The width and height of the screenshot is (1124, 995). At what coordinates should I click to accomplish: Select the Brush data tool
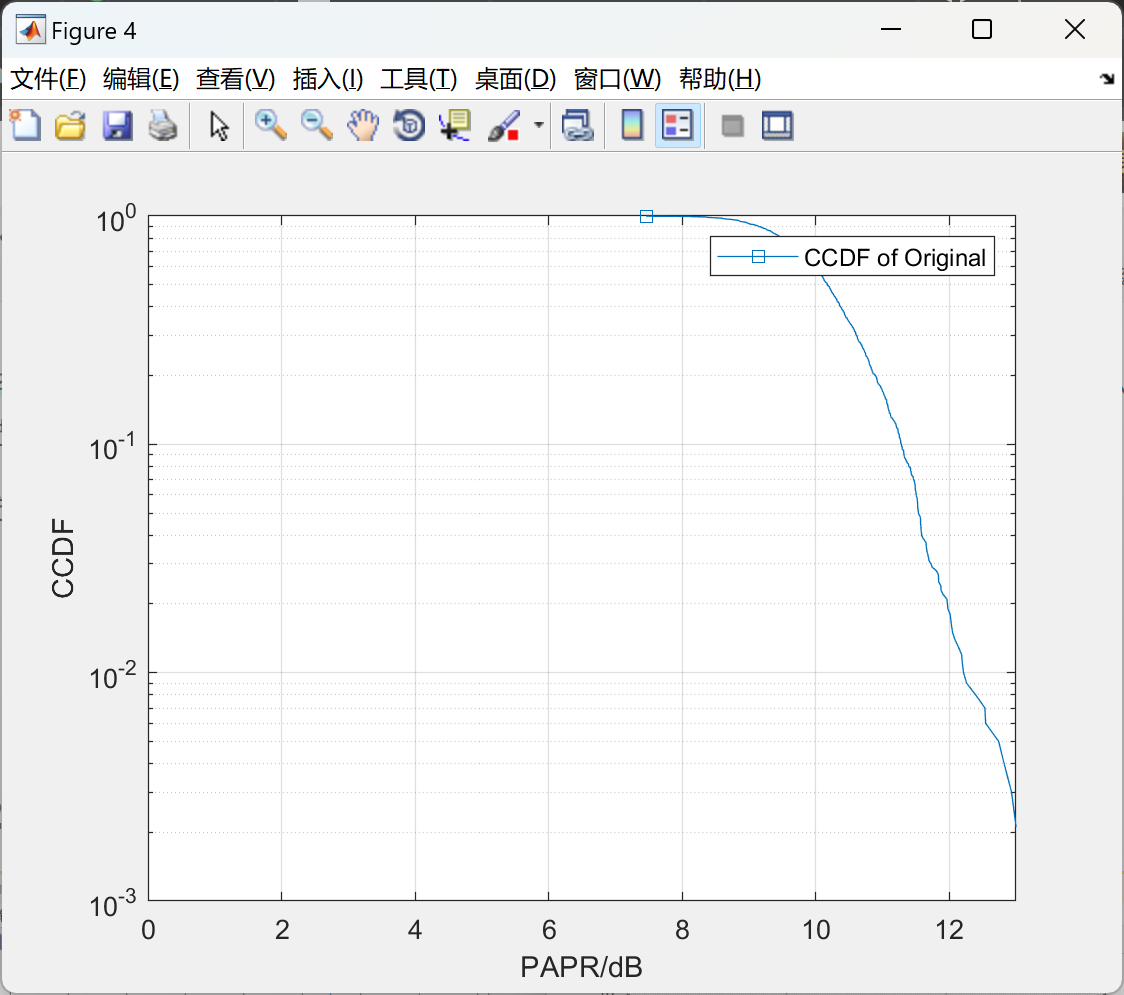coord(504,125)
